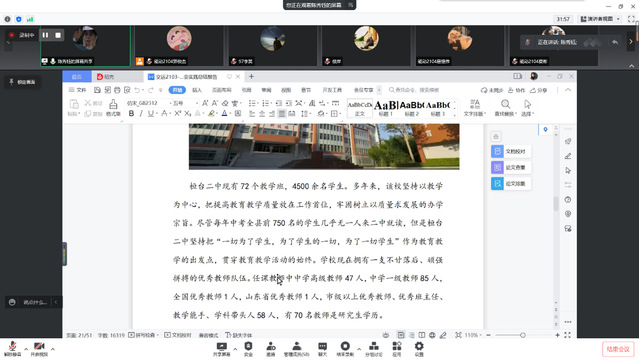Viewport: 639px width, 360px height.
Task: Stop the meeting recording with the square button
Action: (58, 35)
